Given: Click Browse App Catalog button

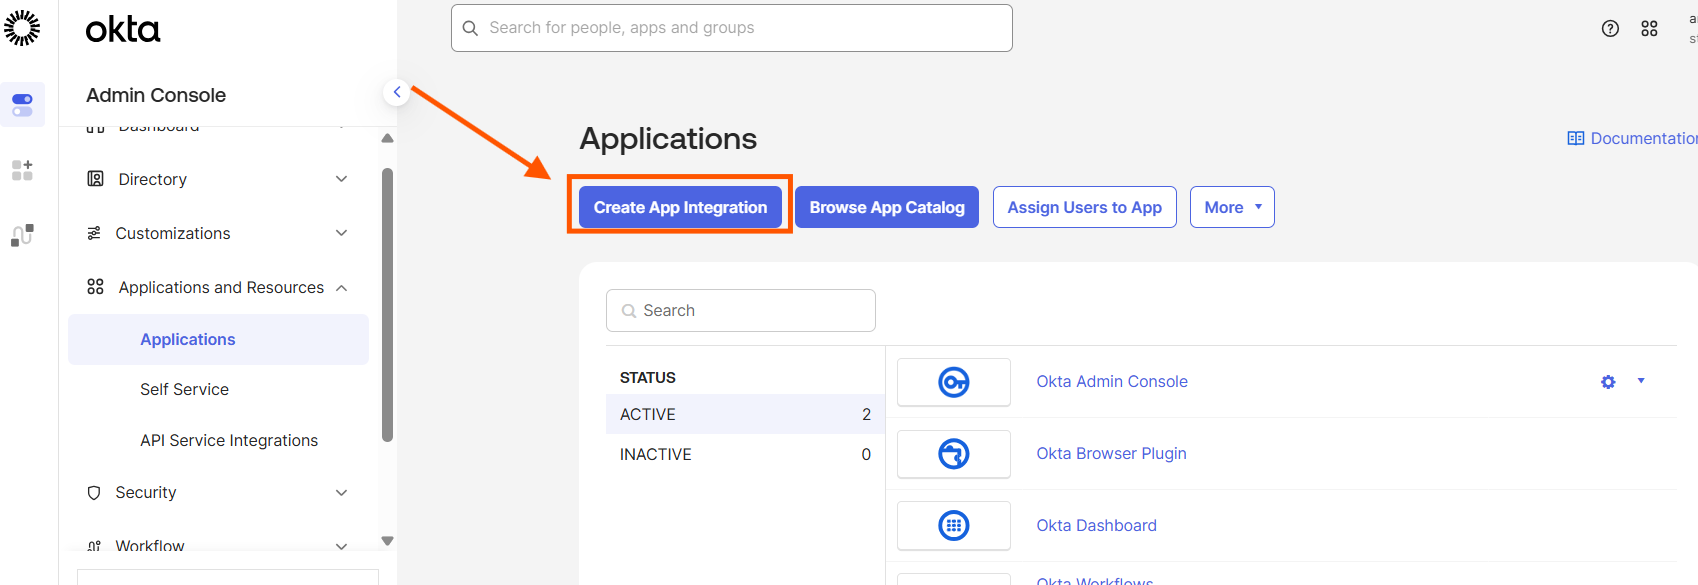Looking at the screenshot, I should 887,207.
